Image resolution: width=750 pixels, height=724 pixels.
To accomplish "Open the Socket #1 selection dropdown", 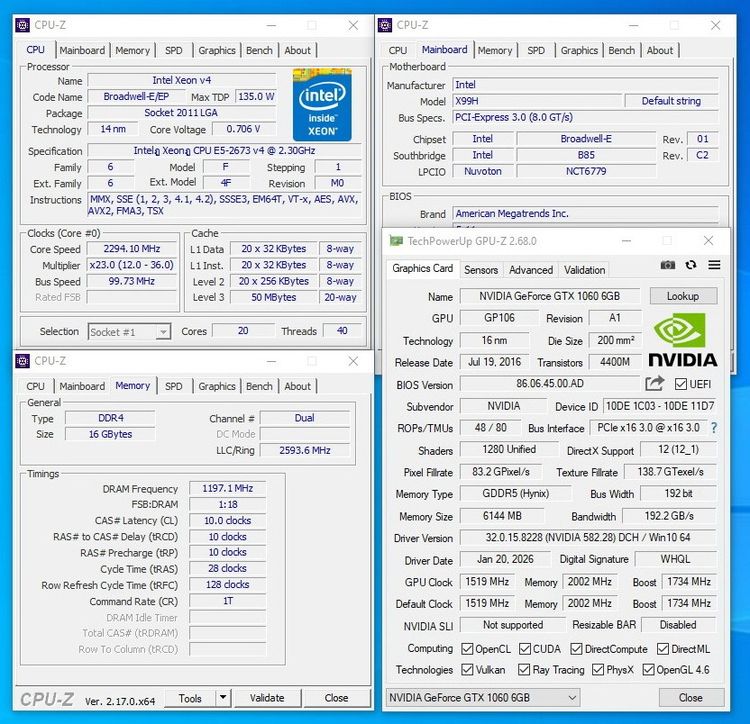I will pos(129,331).
